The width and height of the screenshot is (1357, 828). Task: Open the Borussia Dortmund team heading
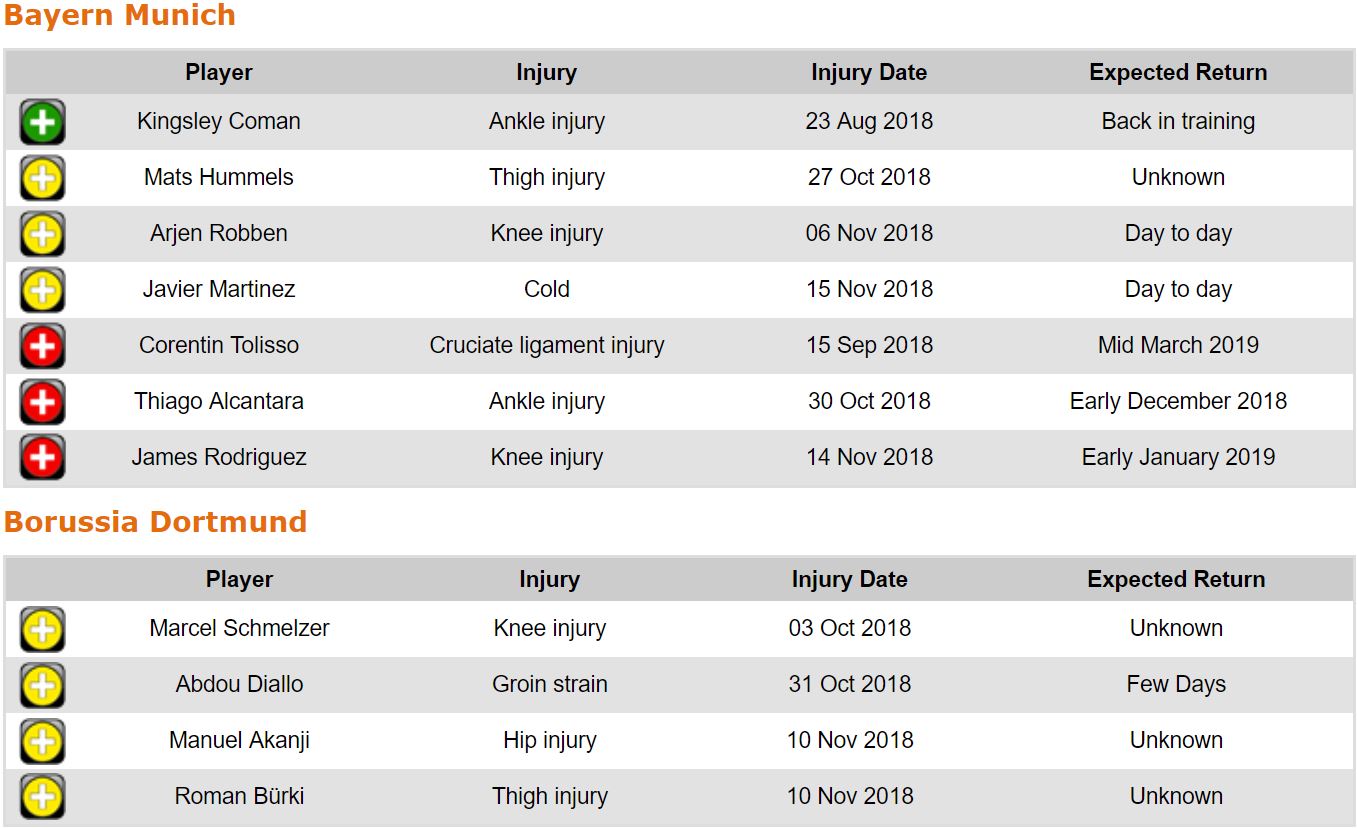tap(155, 522)
